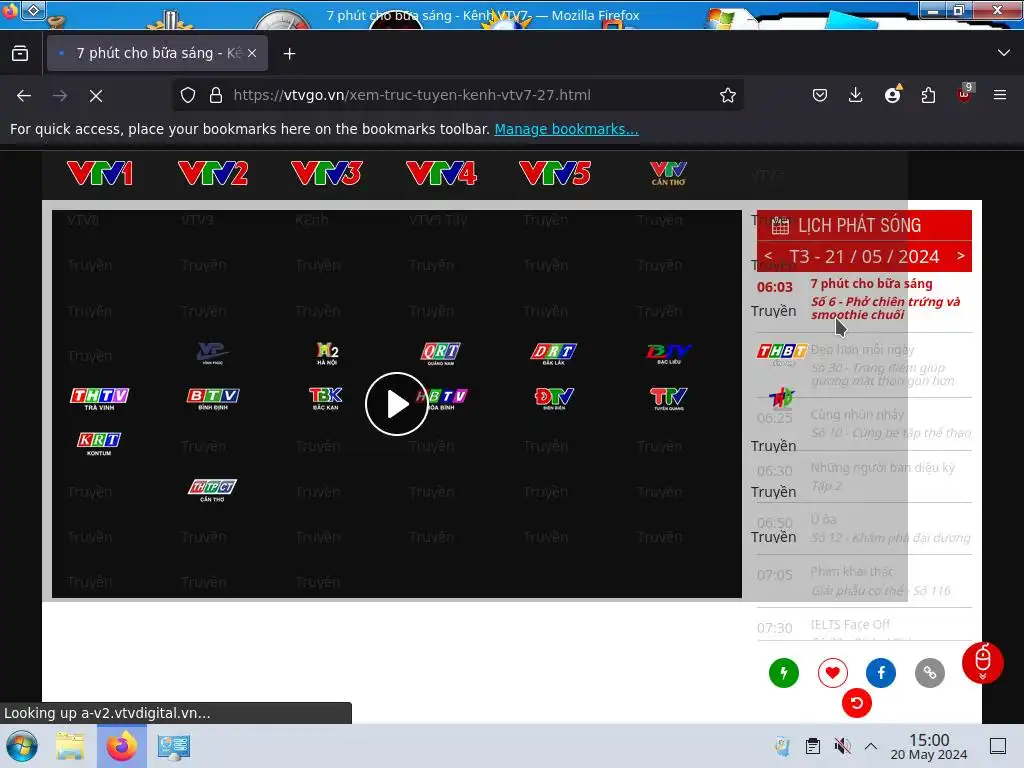The image size is (1024, 768).
Task: Share on Facebook
Action: click(881, 673)
